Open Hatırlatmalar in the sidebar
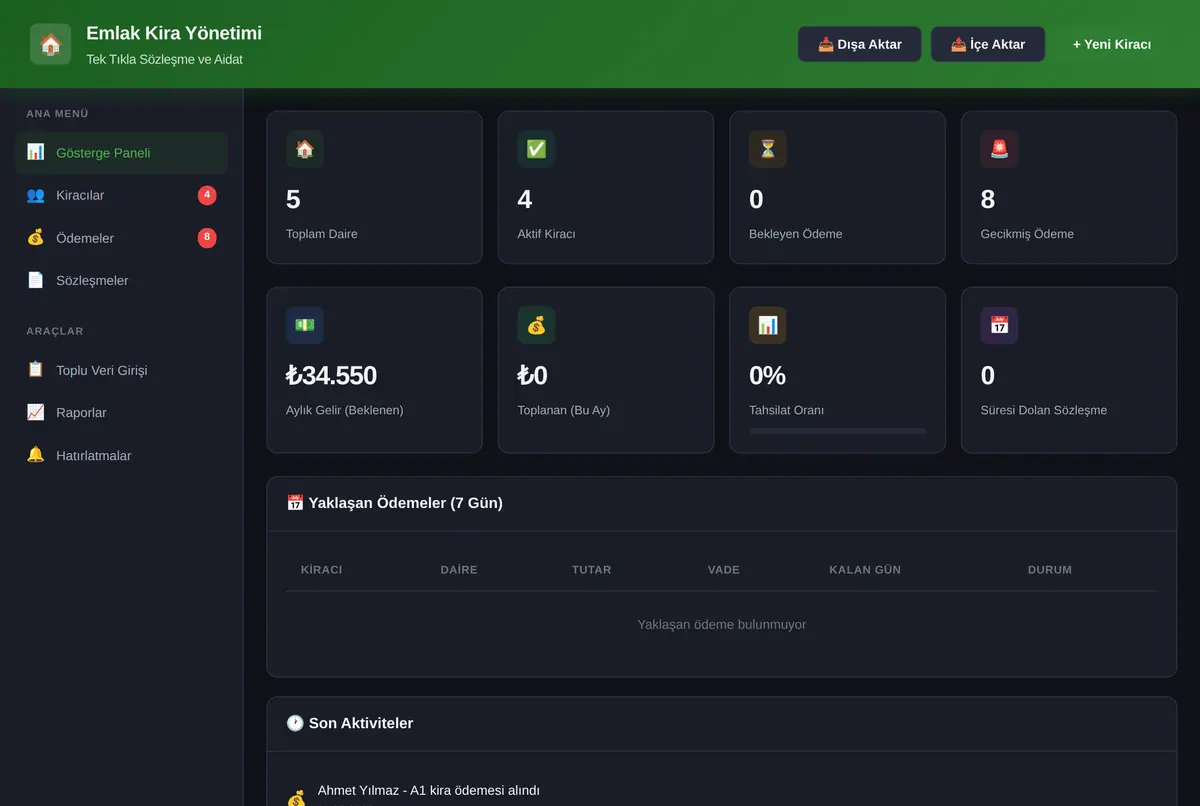Viewport: 1200px width, 806px height. [x=121, y=455]
